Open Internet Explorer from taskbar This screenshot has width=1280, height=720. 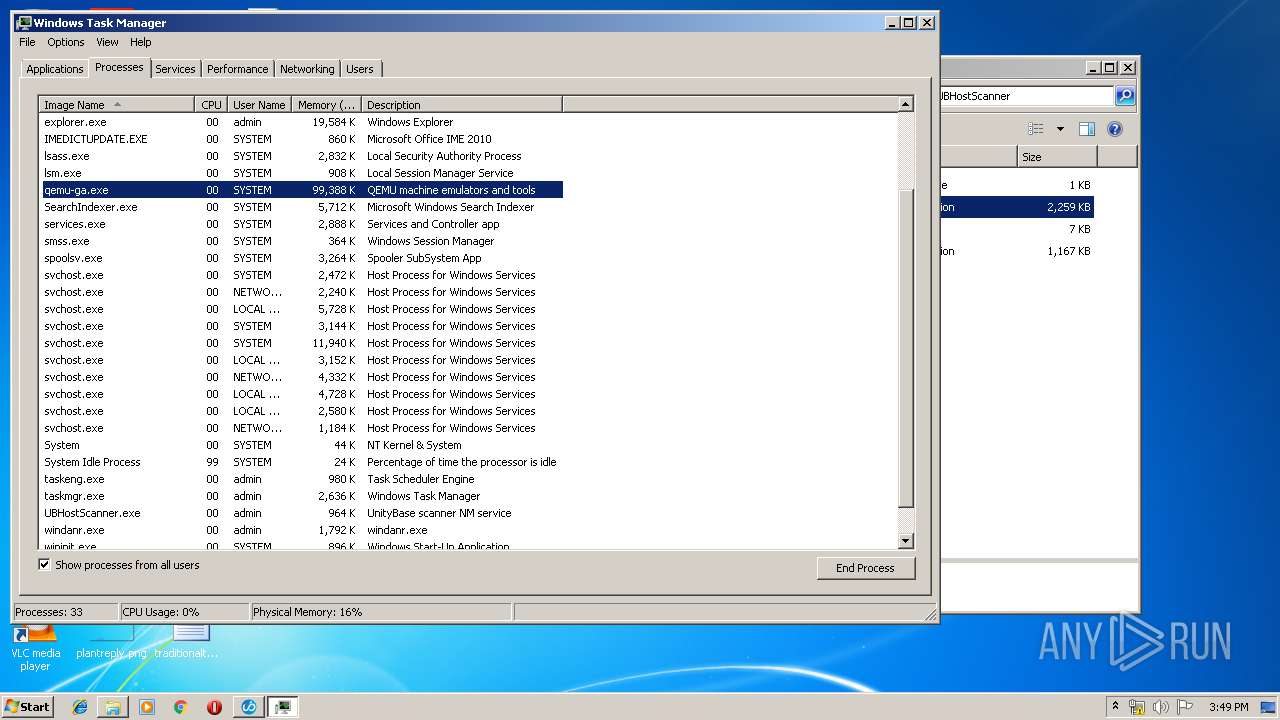(80, 707)
